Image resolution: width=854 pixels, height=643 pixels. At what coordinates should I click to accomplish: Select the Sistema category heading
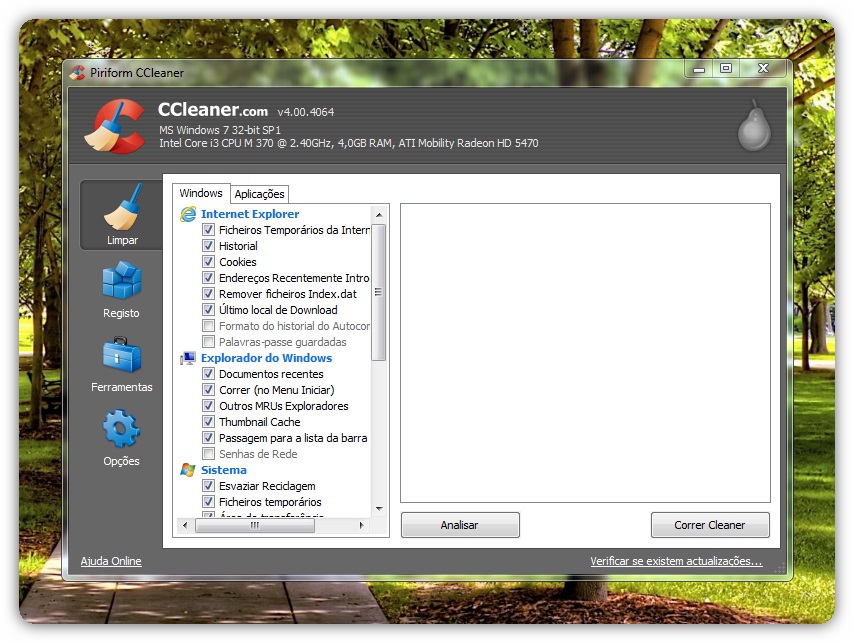tap(224, 470)
